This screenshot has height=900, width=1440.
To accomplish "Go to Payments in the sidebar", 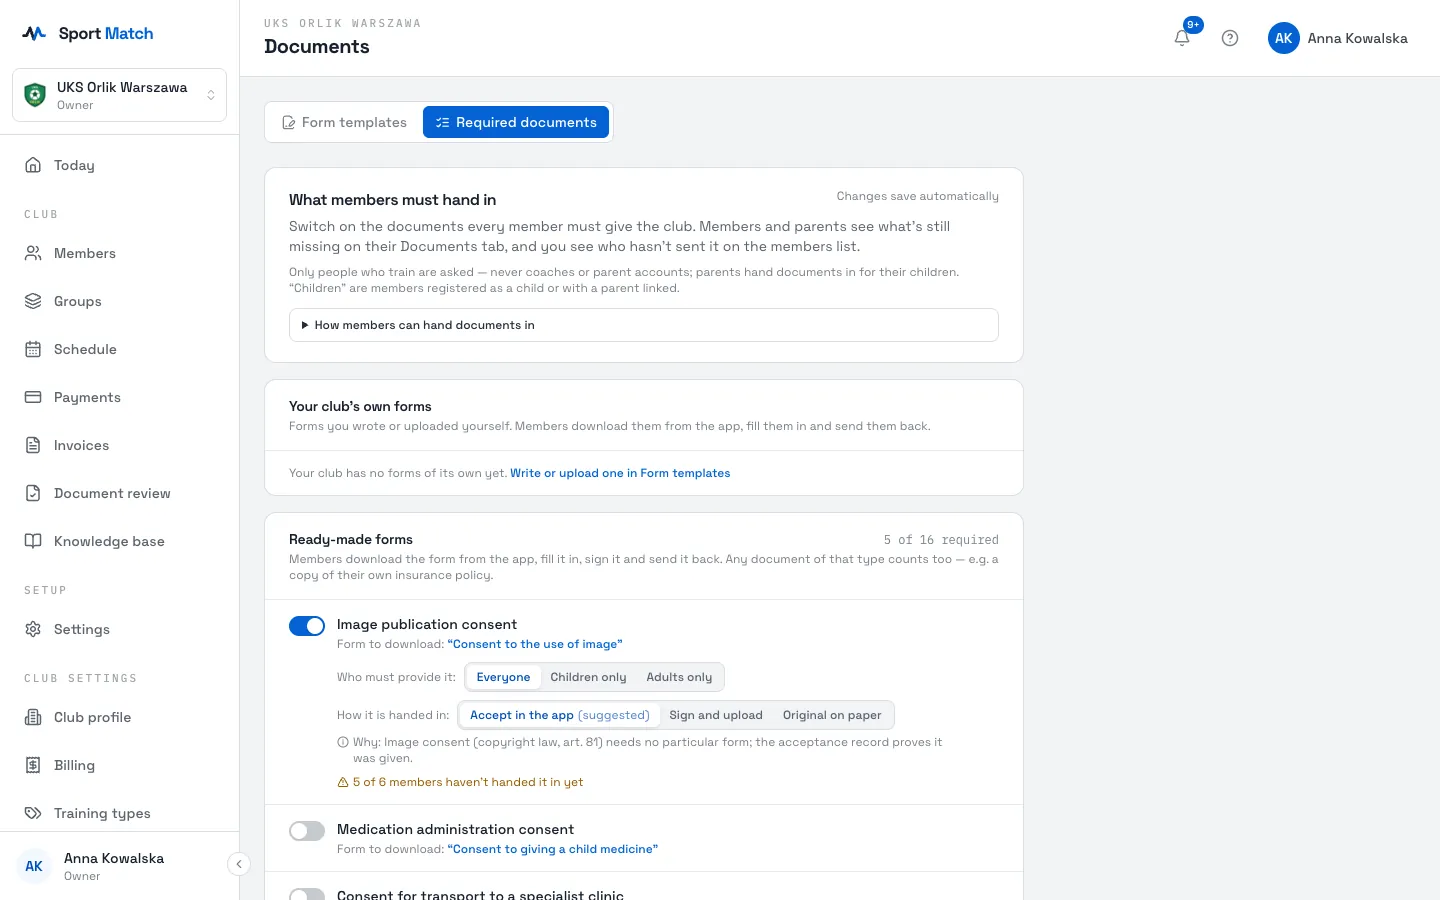I will pyautogui.click(x=119, y=397).
